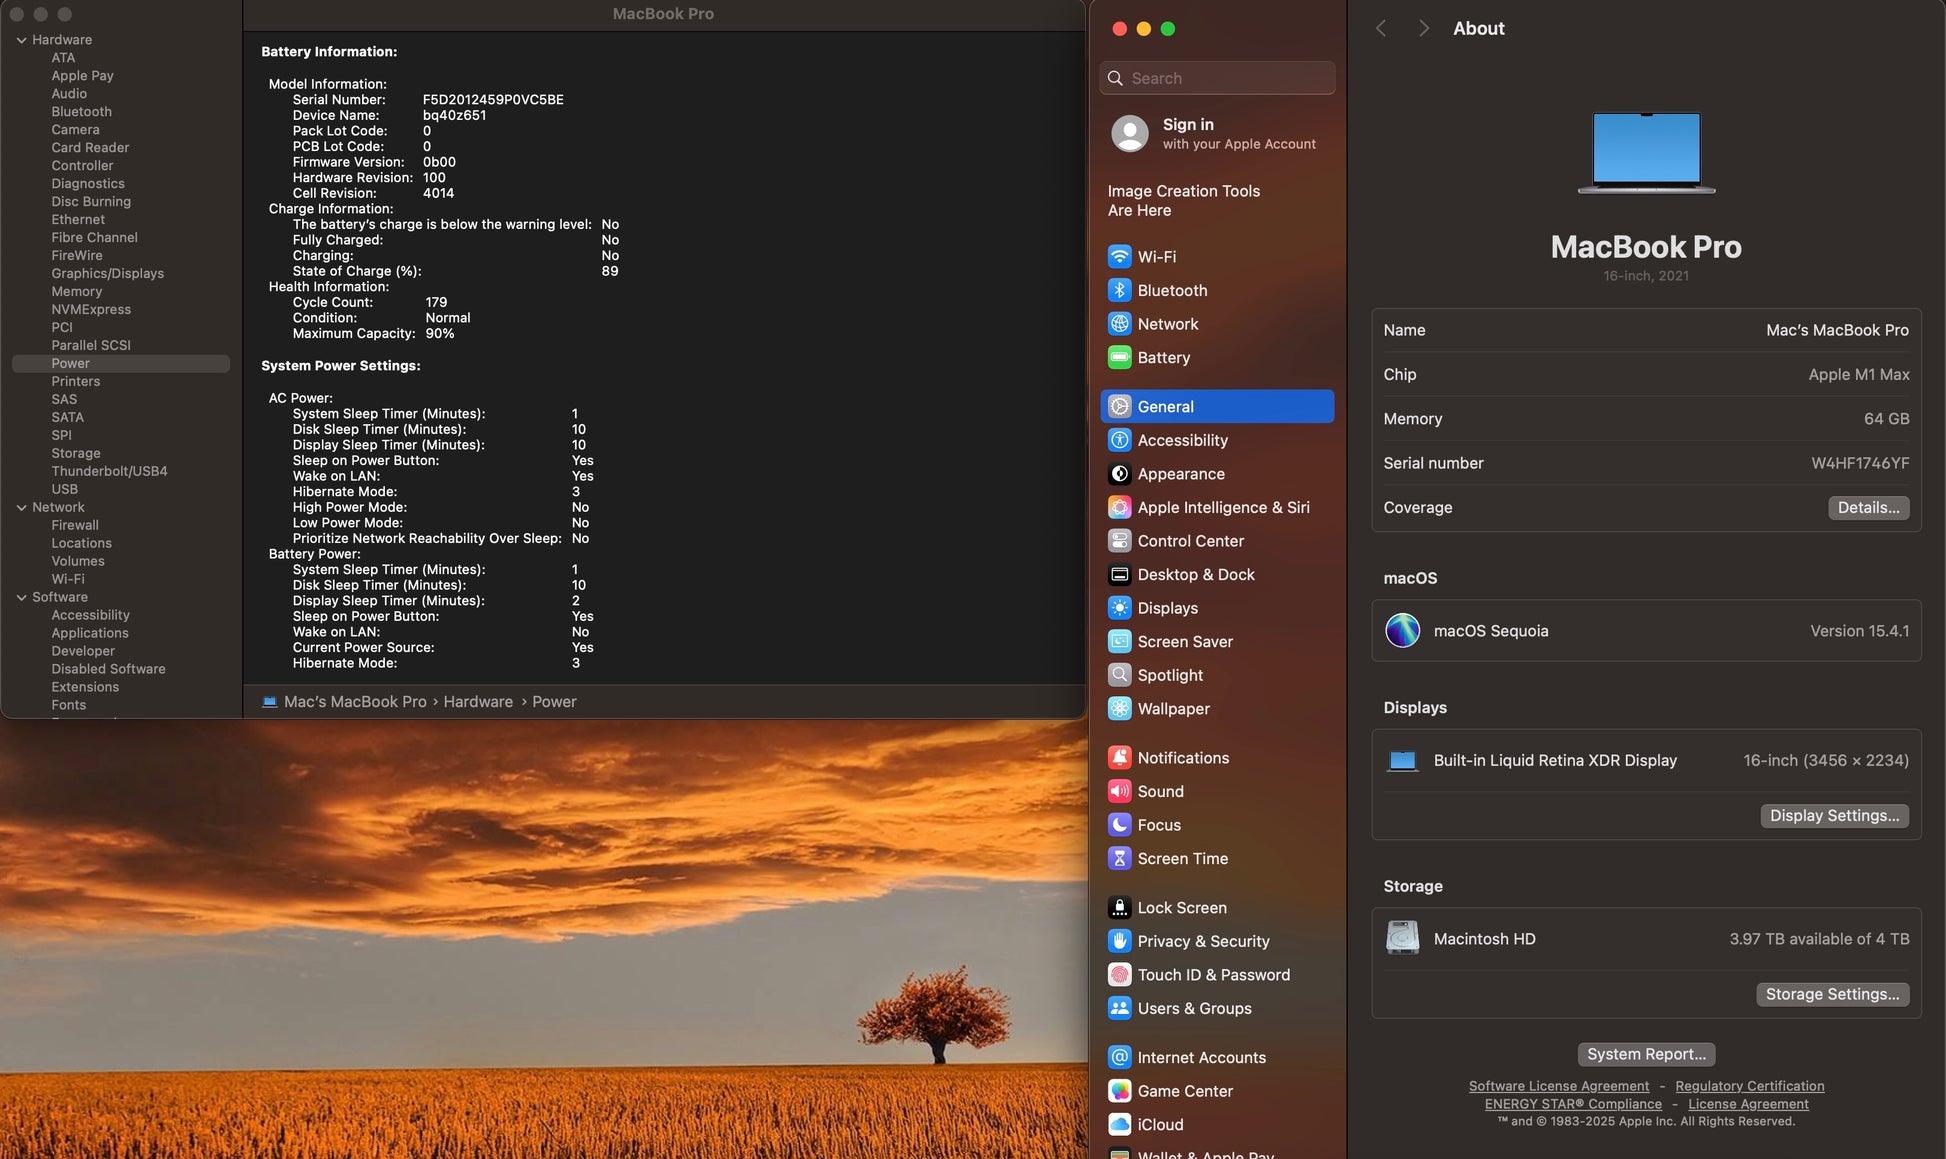Click the back navigation chevron
Screen dimensions: 1946x1159
pos(1381,28)
